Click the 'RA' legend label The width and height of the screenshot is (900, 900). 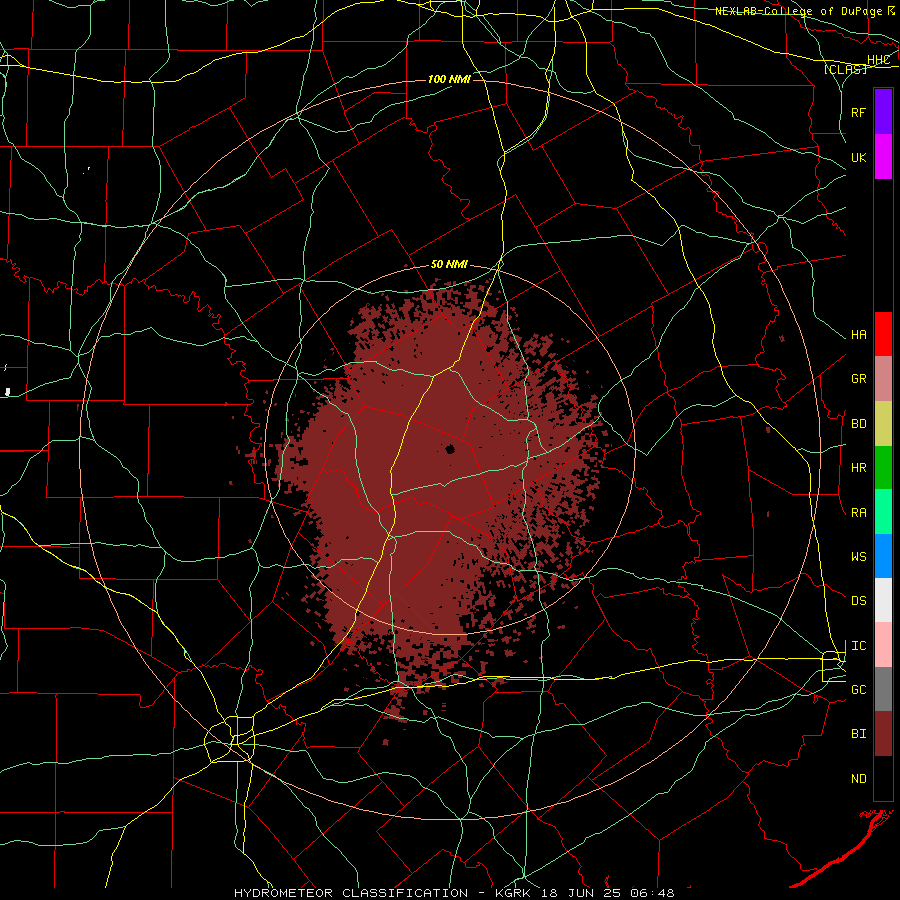pyautogui.click(x=858, y=513)
